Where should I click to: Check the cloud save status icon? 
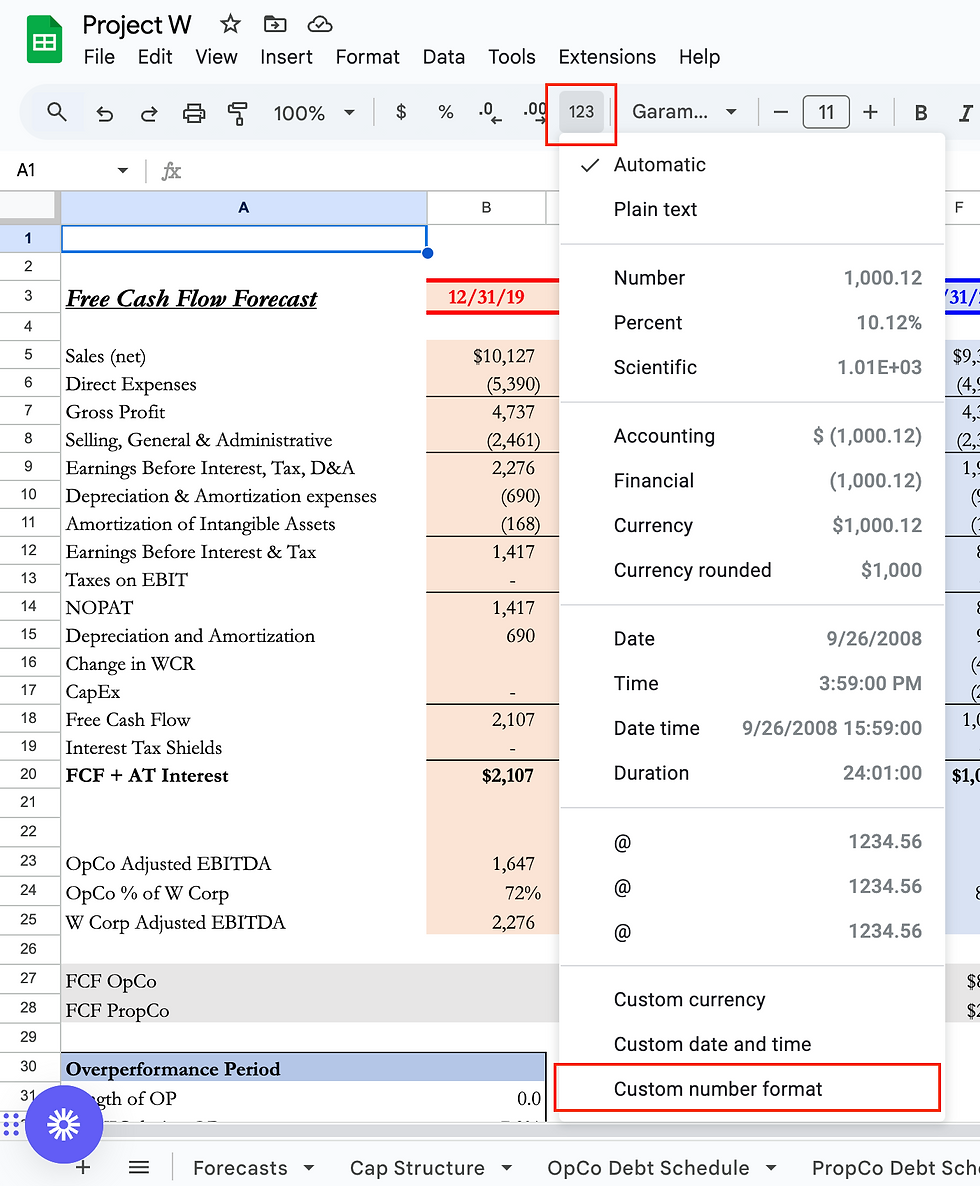[x=319, y=25]
